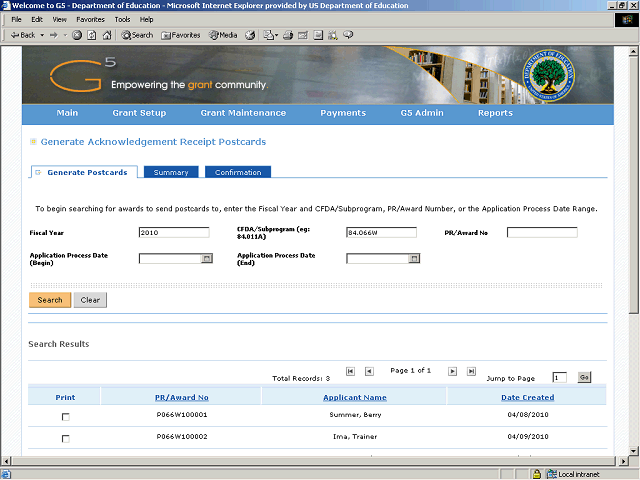Click the 04/08/2010 date cell
The width and height of the screenshot is (640, 480).
pyautogui.click(x=528, y=415)
